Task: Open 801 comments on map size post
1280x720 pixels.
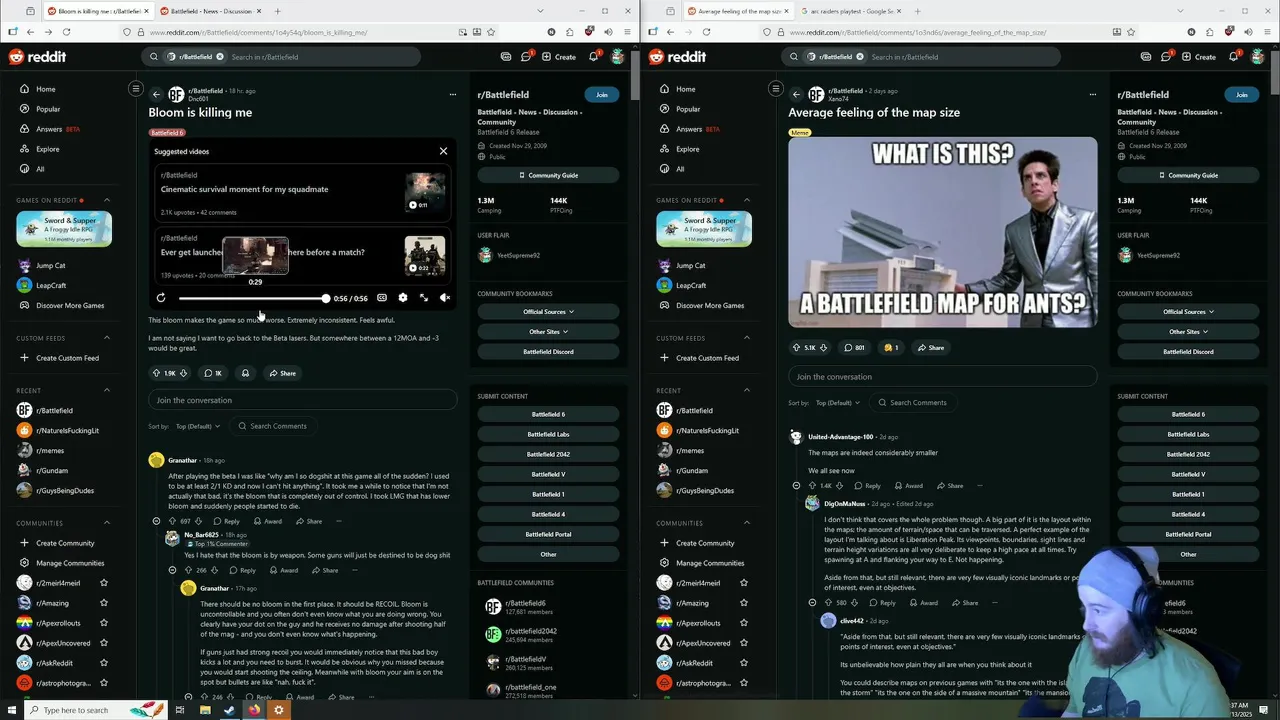Action: pyautogui.click(x=854, y=348)
